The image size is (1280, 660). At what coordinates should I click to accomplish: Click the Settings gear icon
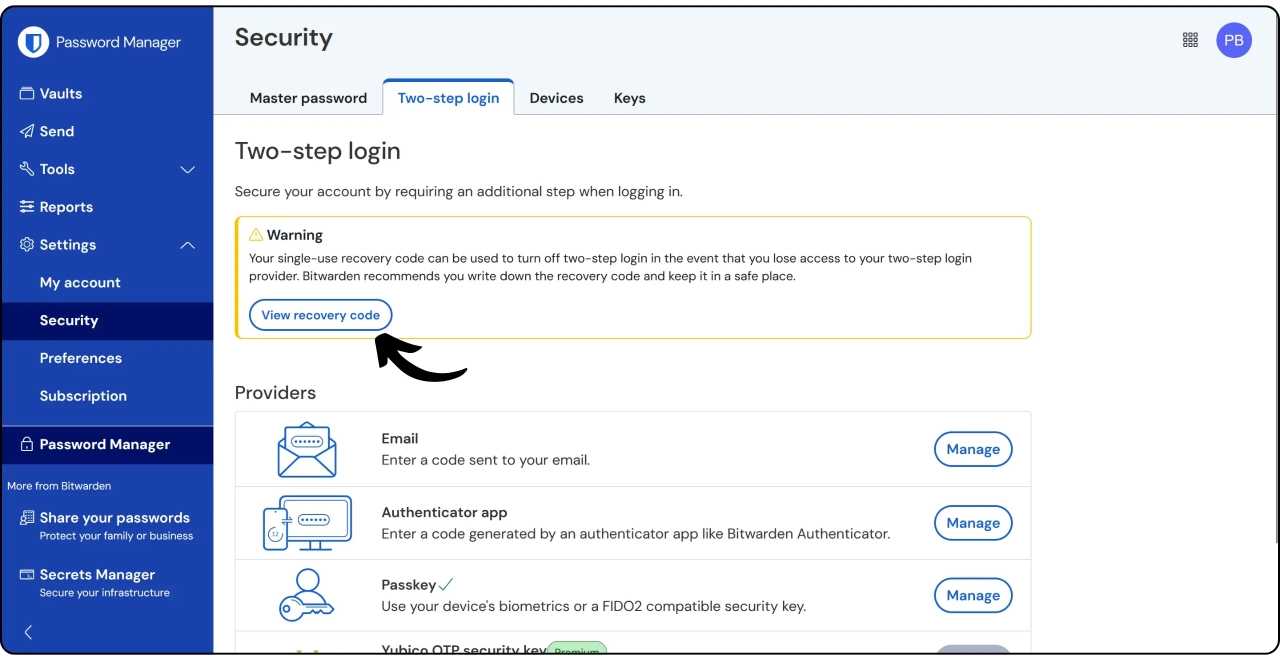(x=27, y=245)
